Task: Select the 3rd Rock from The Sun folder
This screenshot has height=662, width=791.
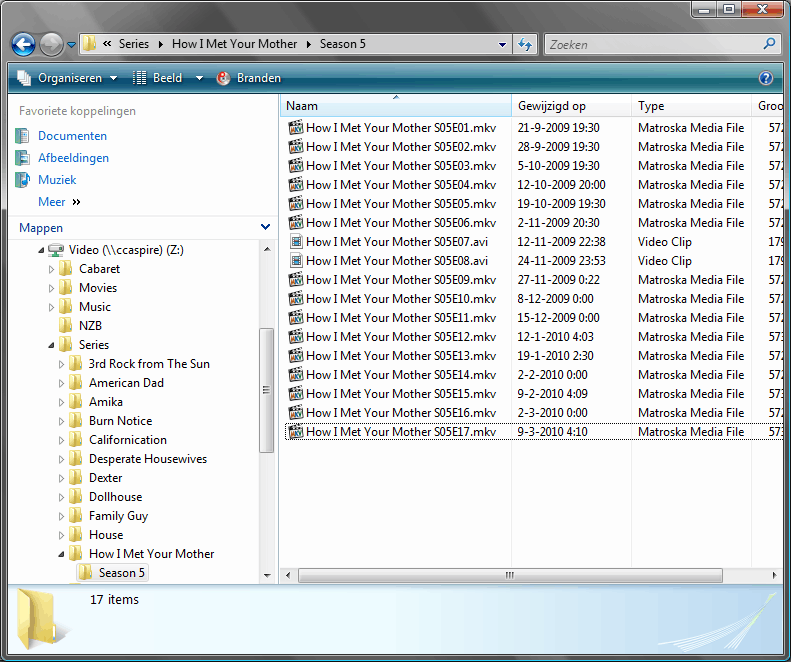Action: (x=149, y=364)
